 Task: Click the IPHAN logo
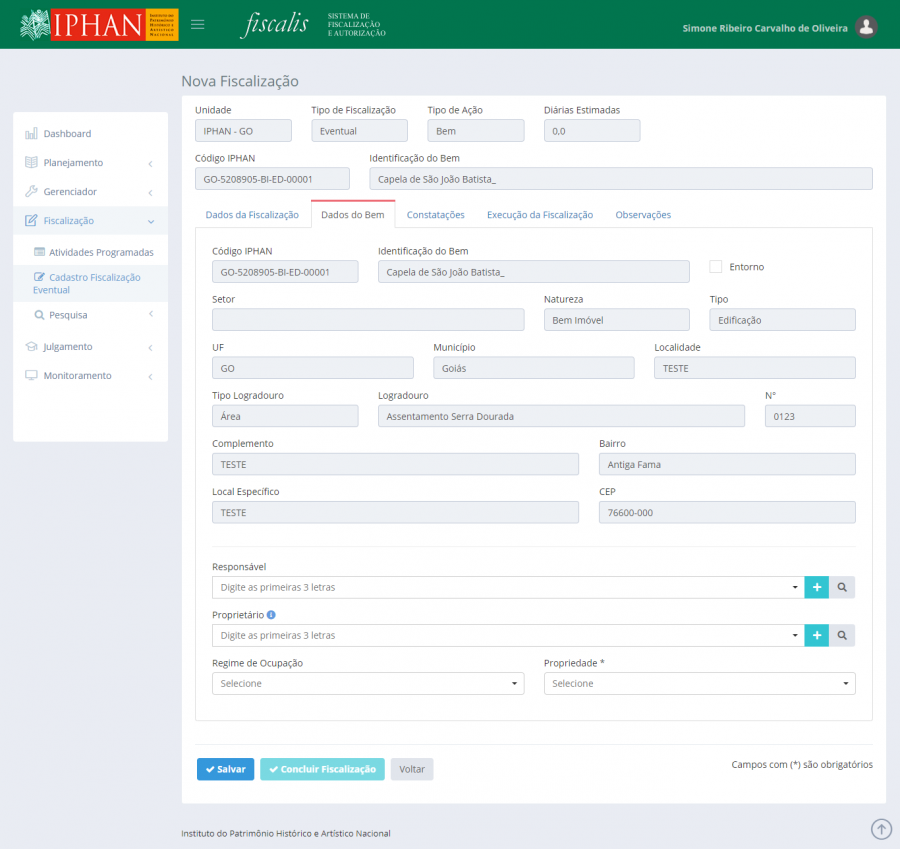click(98, 25)
